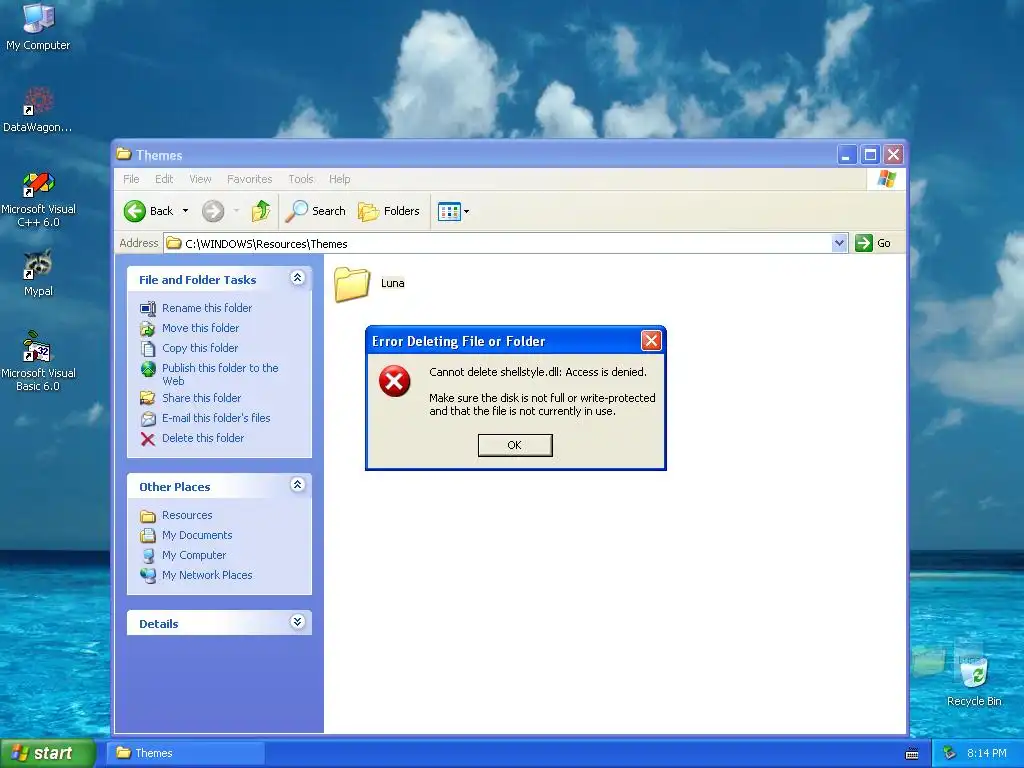The image size is (1024, 768).
Task: Click the keyboard icon in the taskbar
Action: pos(912,754)
